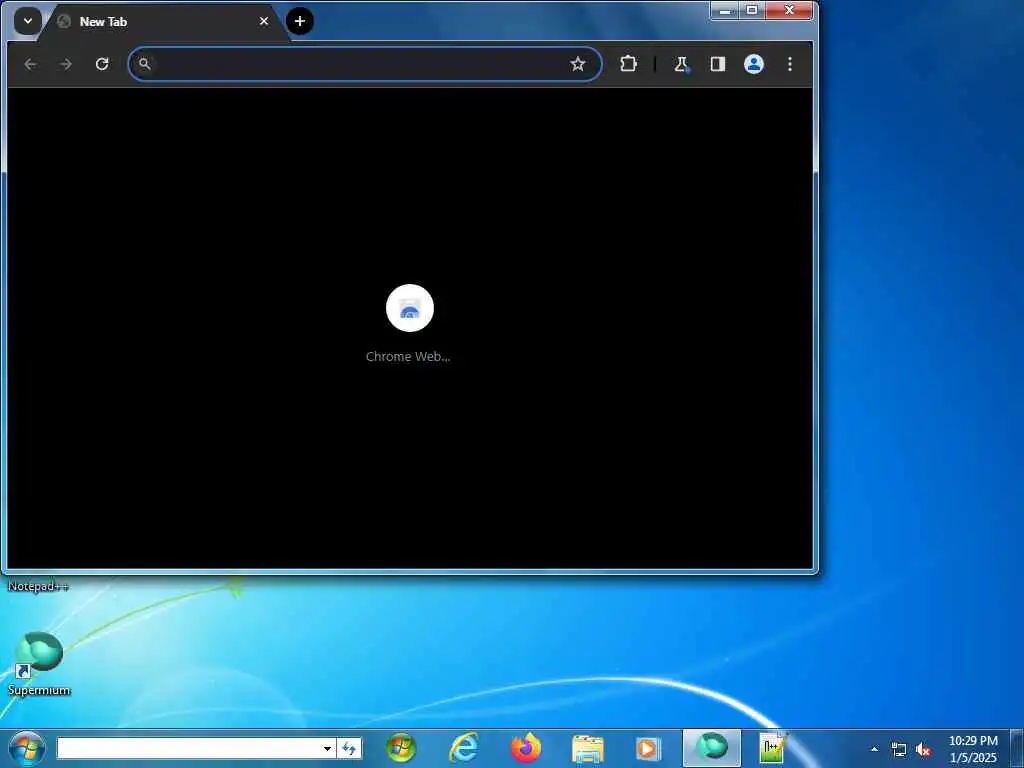Open the Extensions puzzle icon

(628, 64)
